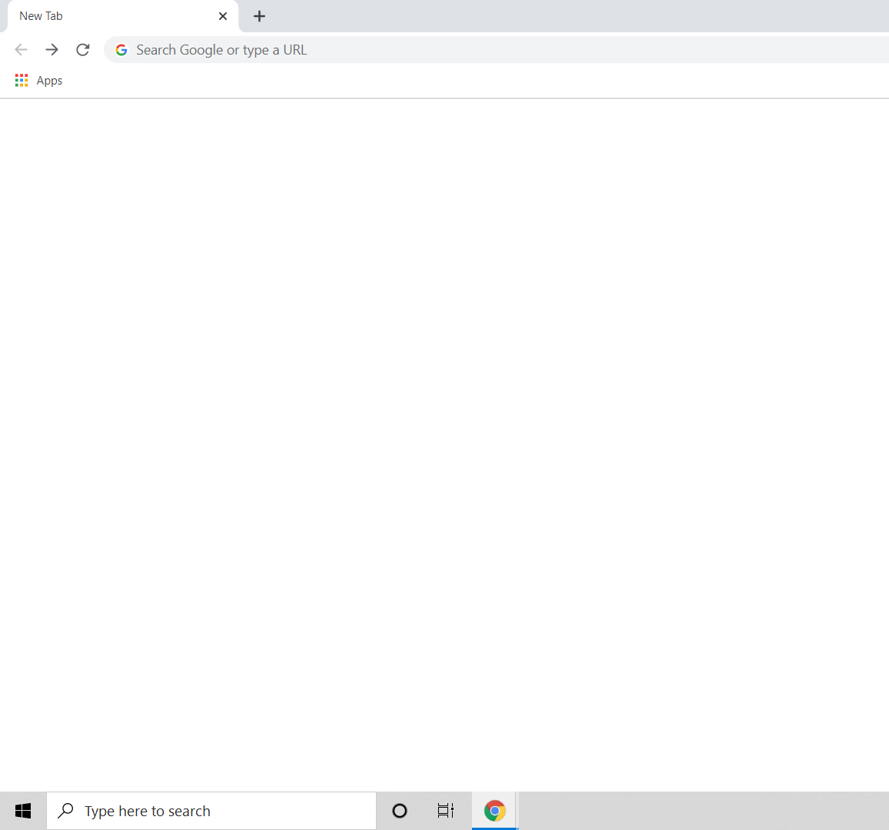Open Task View on the taskbar
Screen dimensions: 889x830
coord(446,811)
